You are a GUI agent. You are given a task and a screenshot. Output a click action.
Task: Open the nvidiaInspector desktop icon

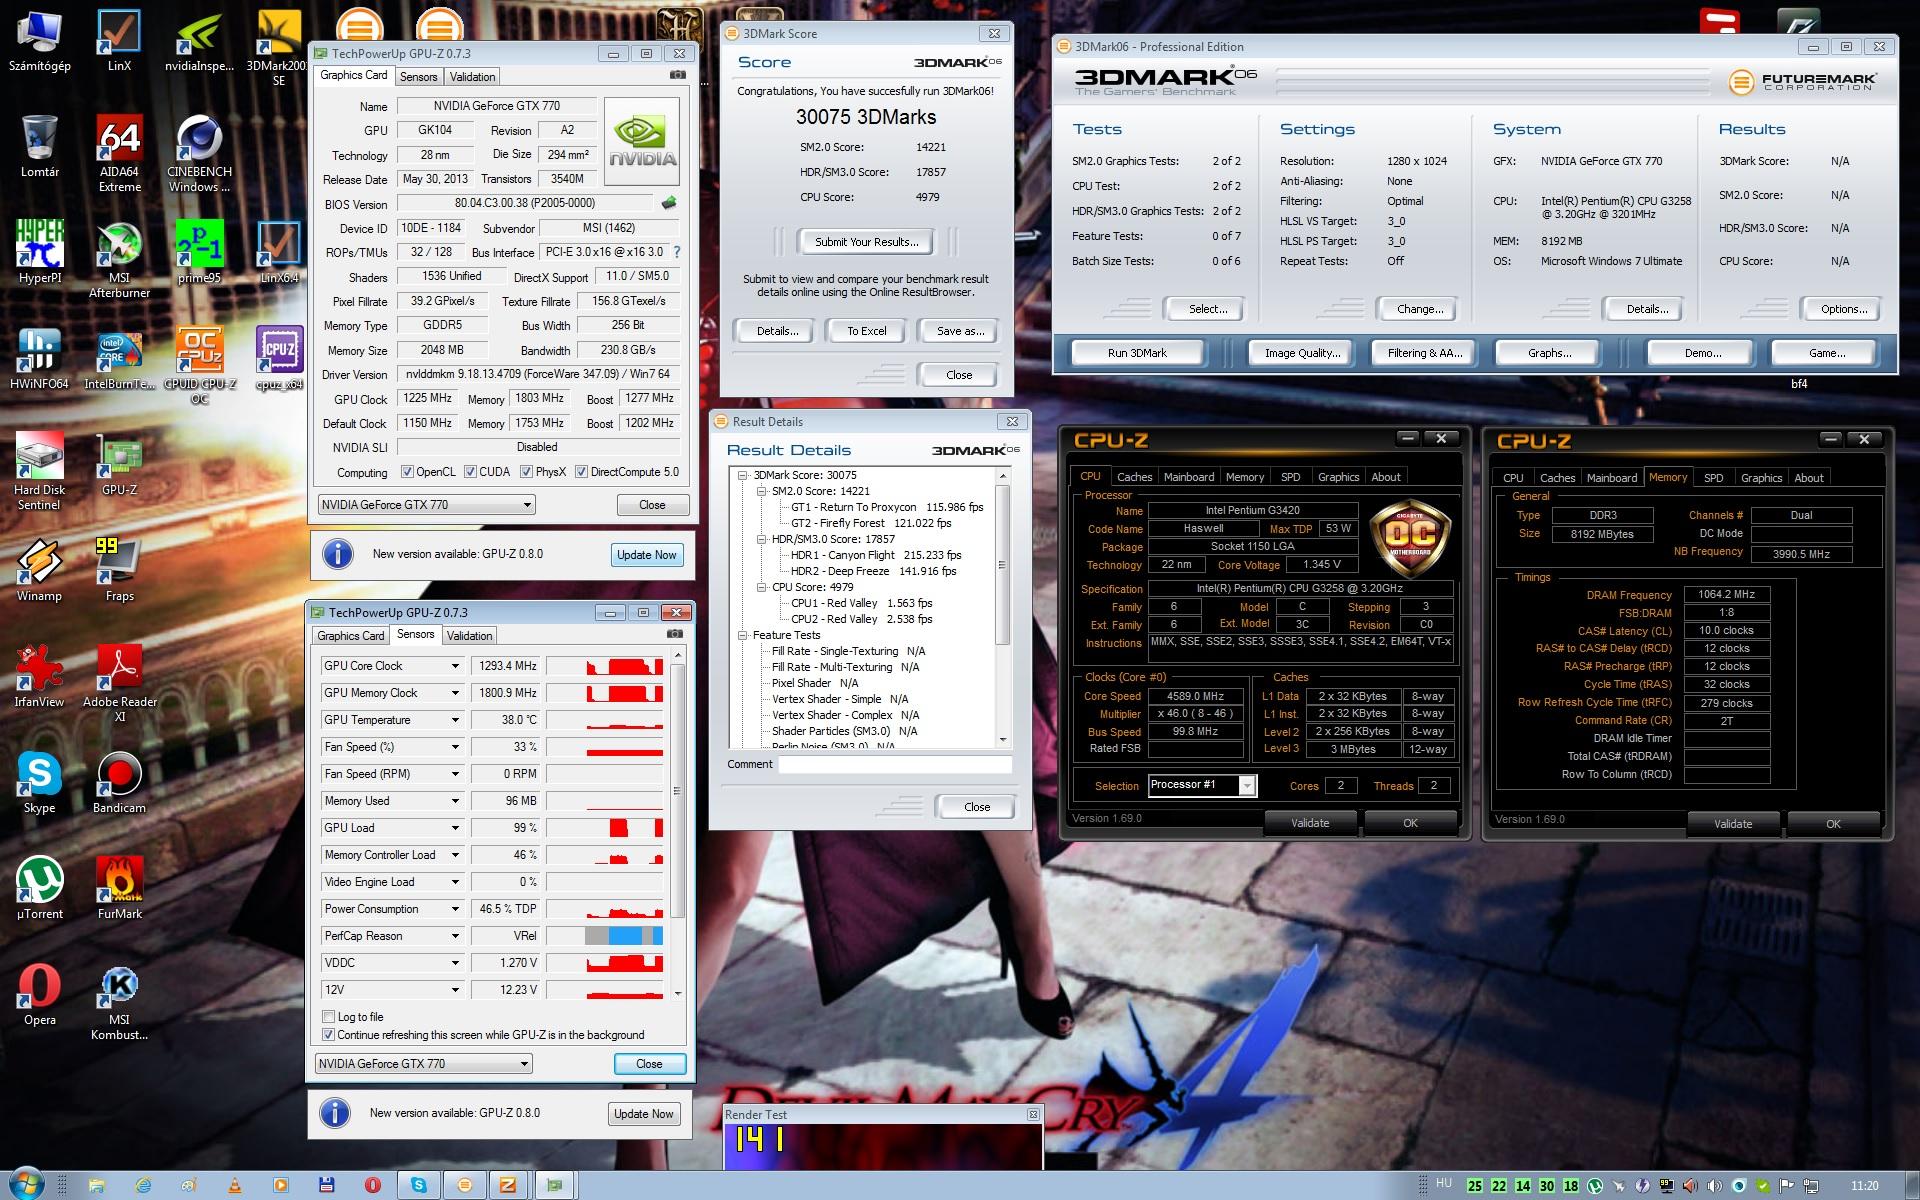(x=199, y=40)
